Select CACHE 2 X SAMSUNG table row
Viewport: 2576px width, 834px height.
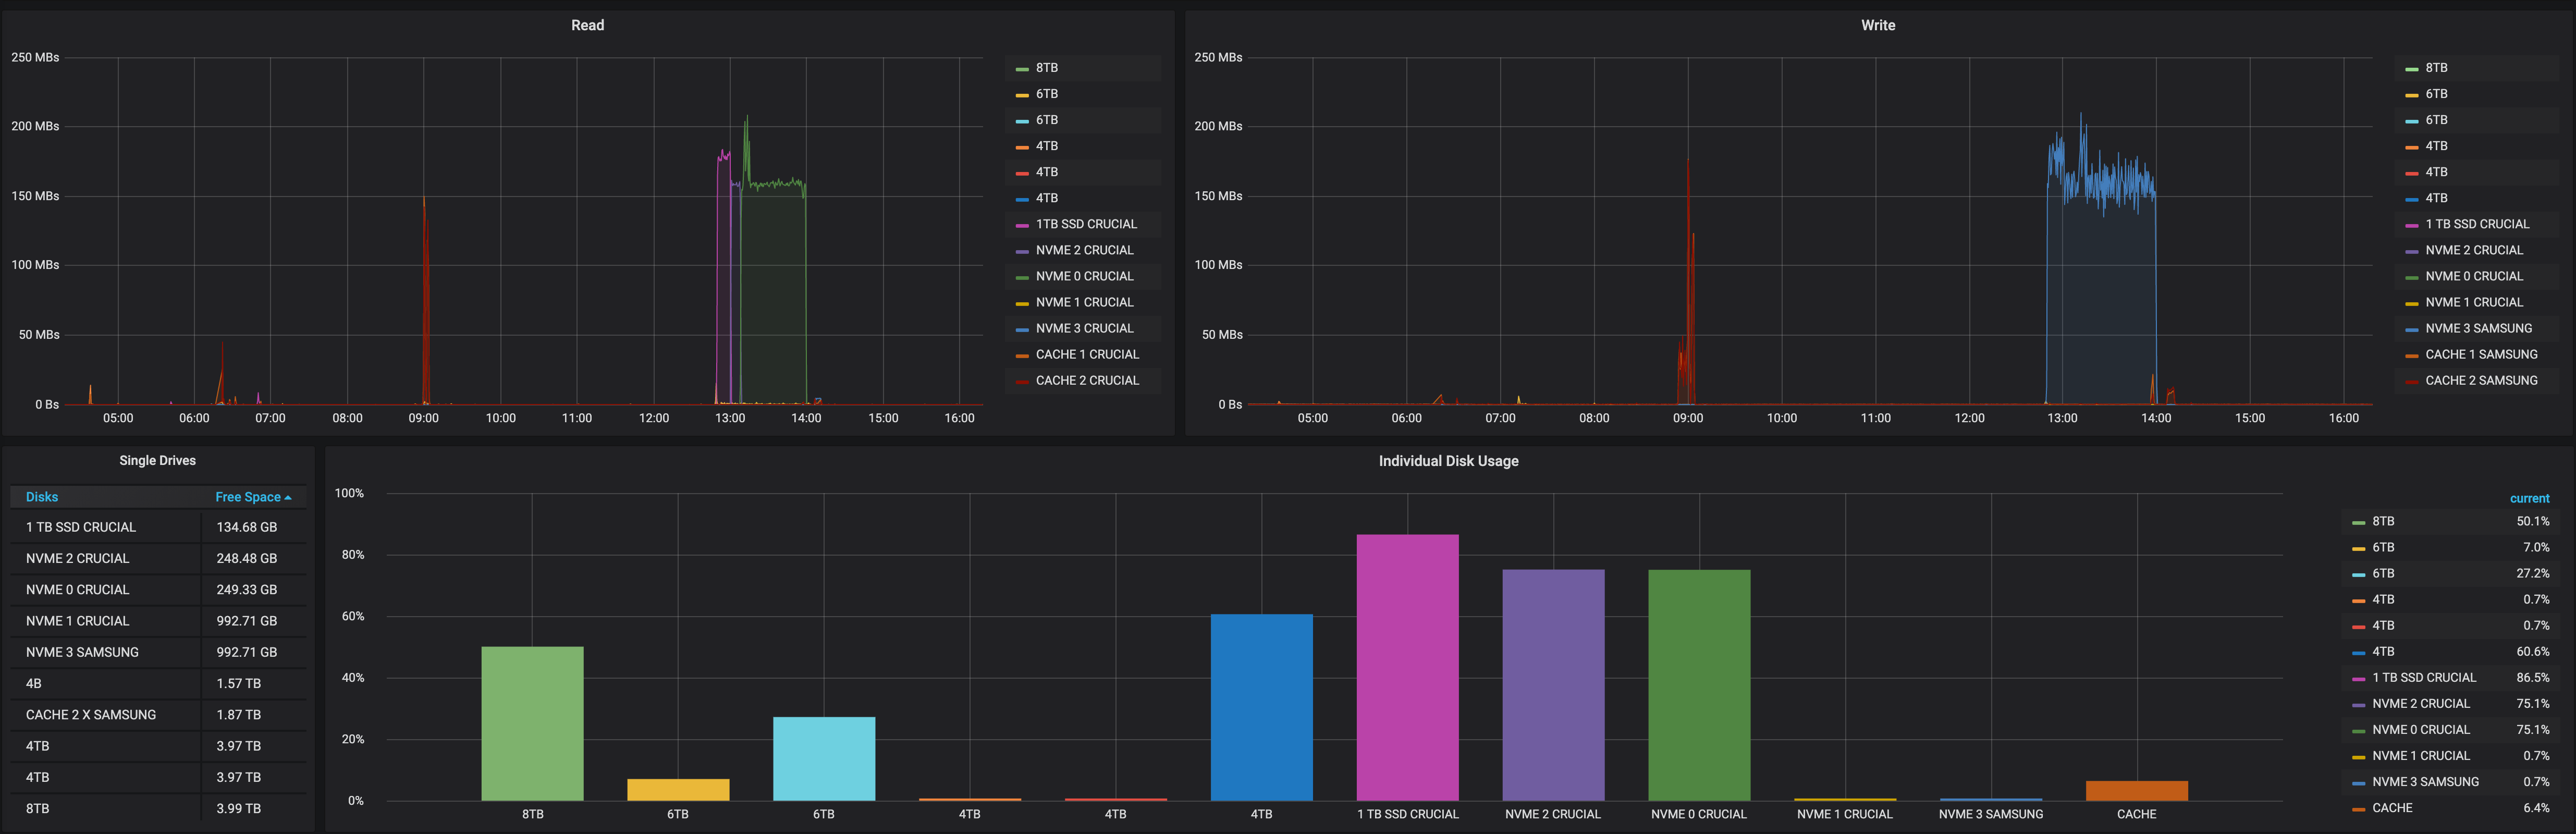(x=91, y=715)
